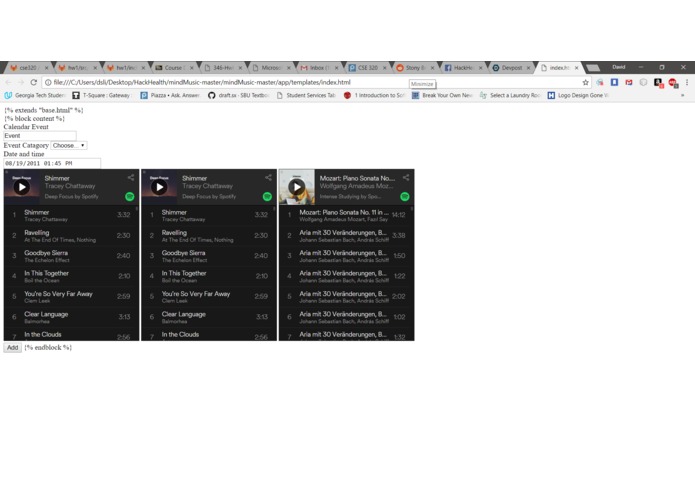This screenshot has width=695, height=494.
Task: Click the Spotify logo in the leftmost Shimmer player
Action: [129, 196]
